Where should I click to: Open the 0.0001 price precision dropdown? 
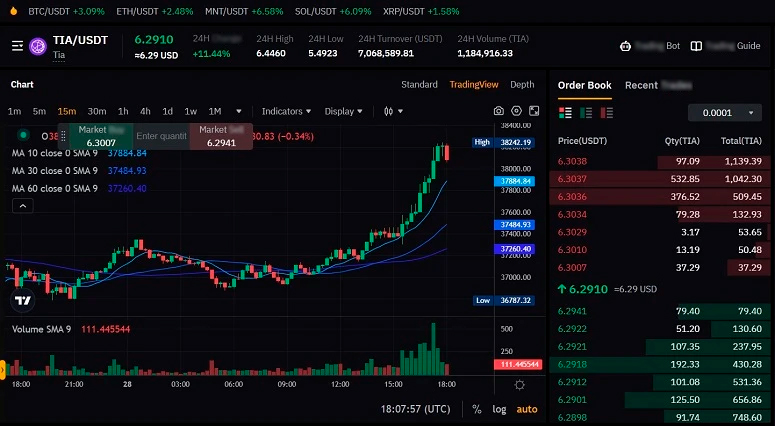tap(725, 113)
